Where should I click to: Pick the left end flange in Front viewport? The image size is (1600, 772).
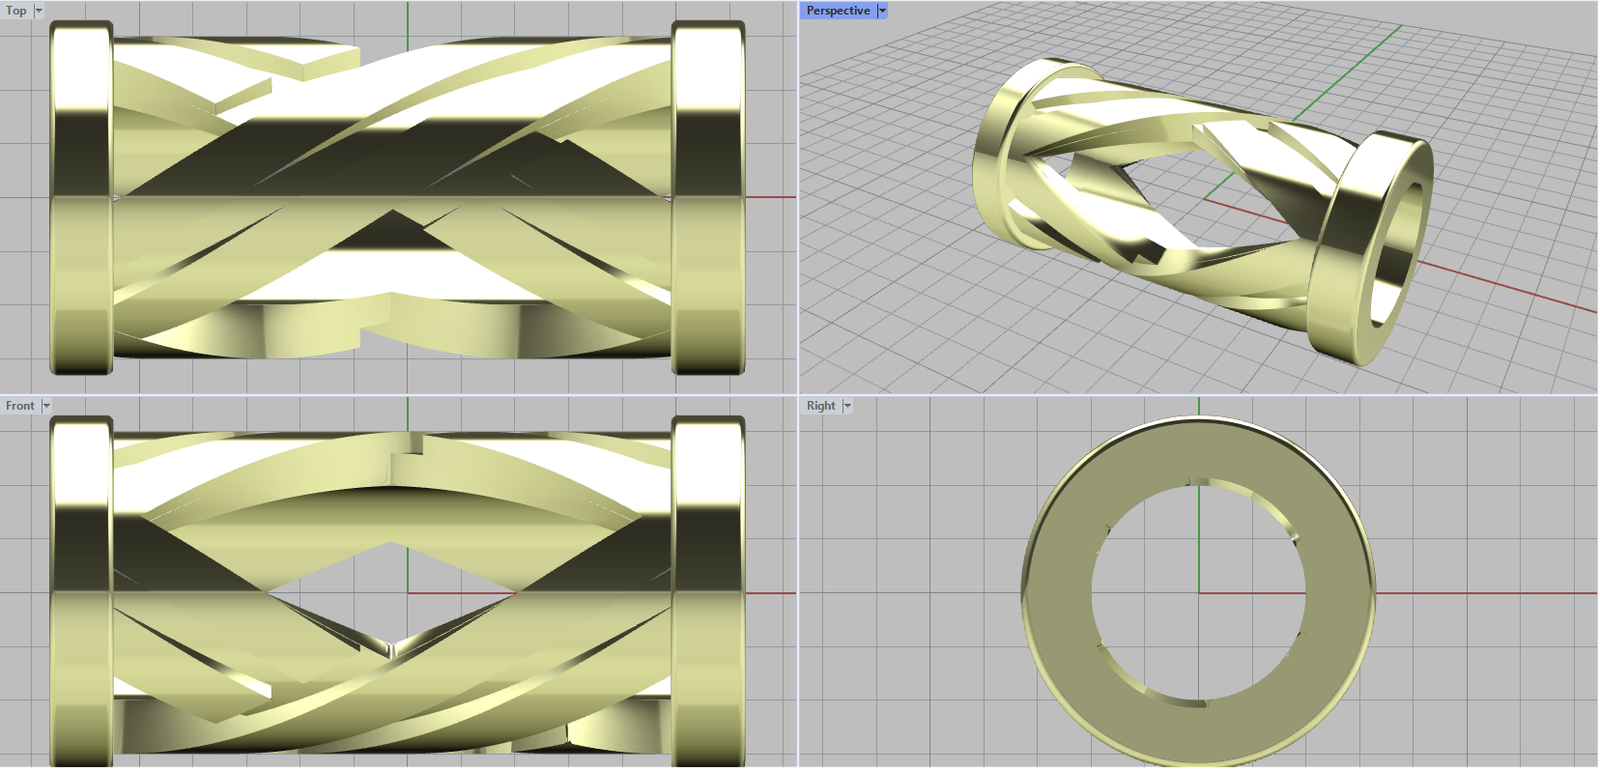[x=81, y=593]
